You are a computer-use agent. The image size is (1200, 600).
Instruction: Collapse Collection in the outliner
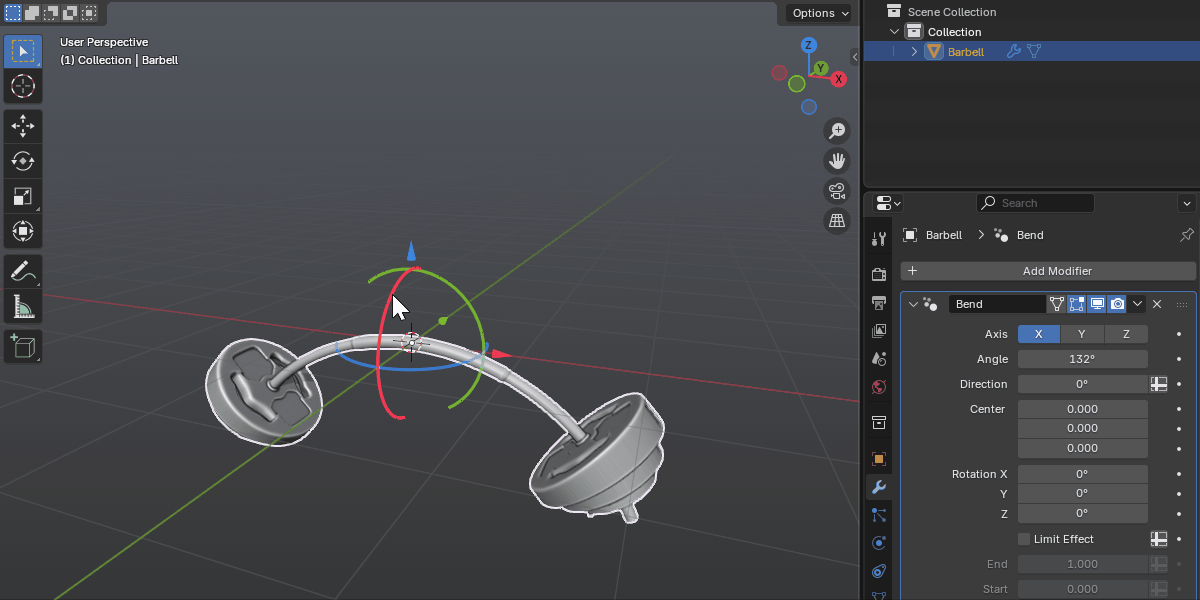[895, 32]
